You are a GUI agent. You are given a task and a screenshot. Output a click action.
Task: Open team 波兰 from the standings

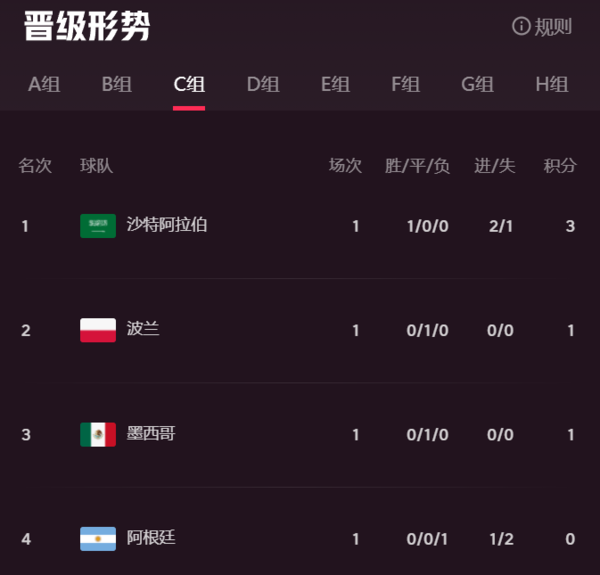143,329
